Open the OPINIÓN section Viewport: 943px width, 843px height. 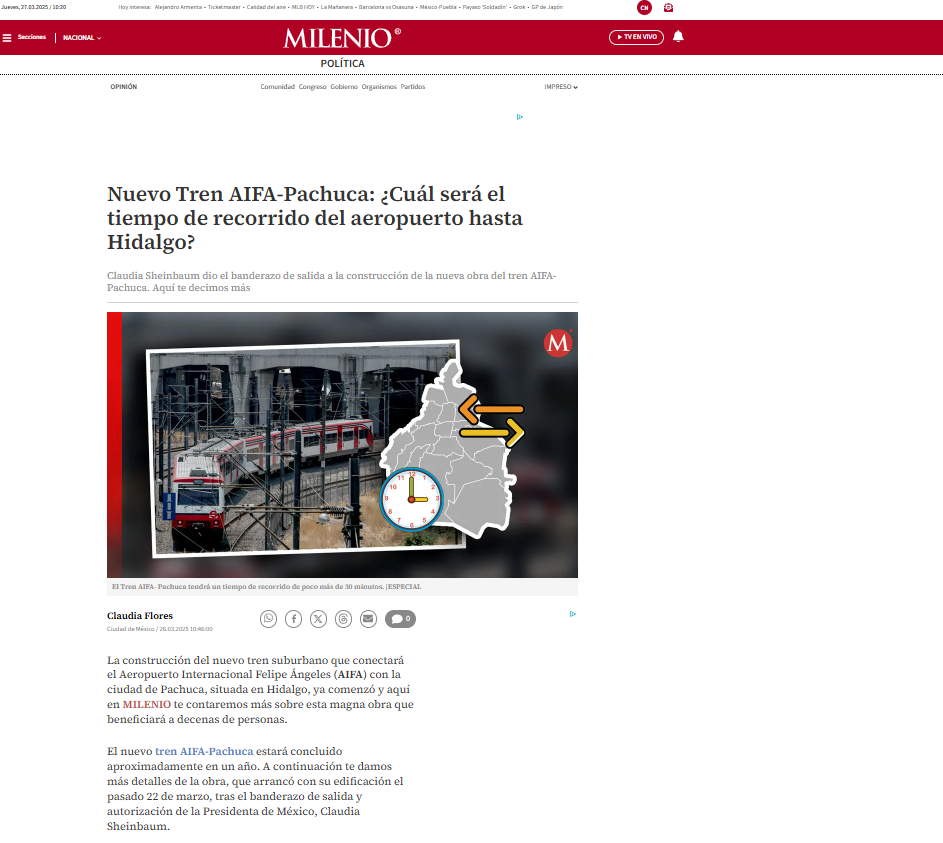coord(124,87)
